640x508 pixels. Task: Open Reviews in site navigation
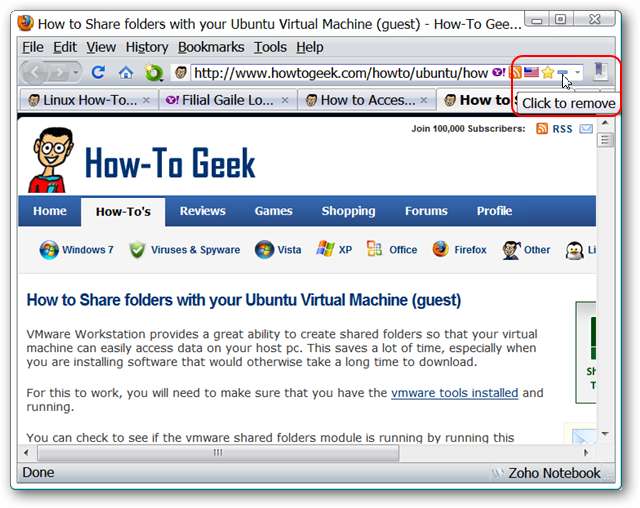[202, 211]
